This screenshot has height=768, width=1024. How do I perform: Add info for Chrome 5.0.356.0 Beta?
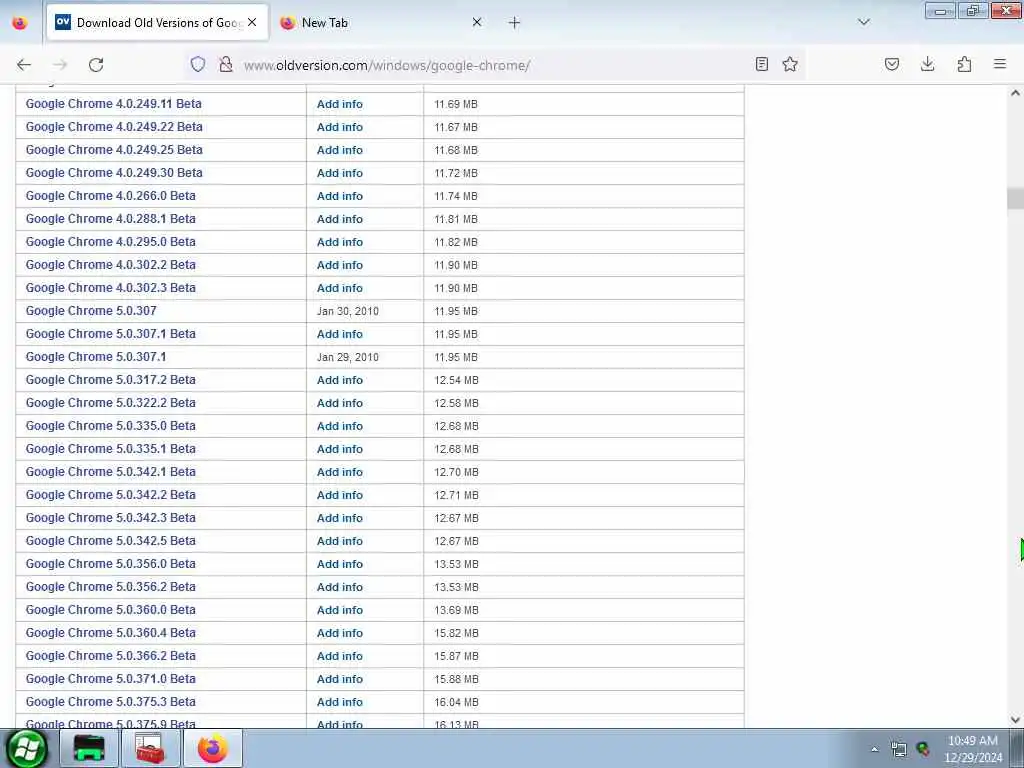tap(340, 564)
